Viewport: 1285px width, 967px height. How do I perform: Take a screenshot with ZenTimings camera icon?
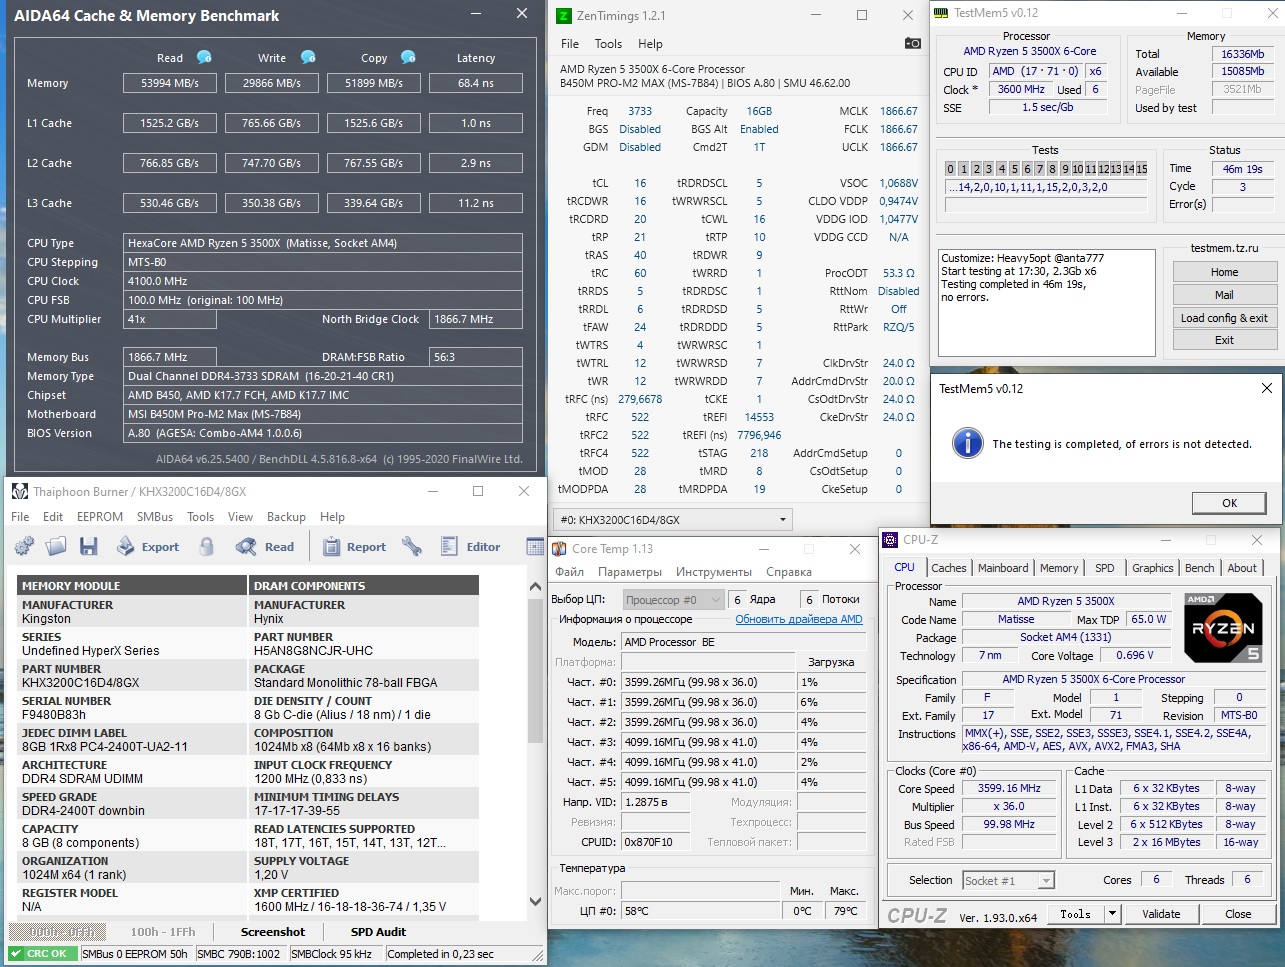coord(912,43)
